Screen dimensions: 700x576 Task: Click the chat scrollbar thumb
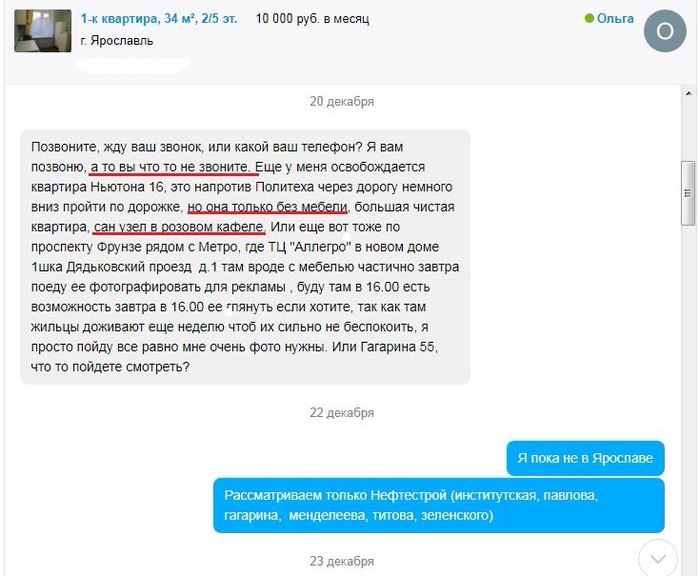688,193
